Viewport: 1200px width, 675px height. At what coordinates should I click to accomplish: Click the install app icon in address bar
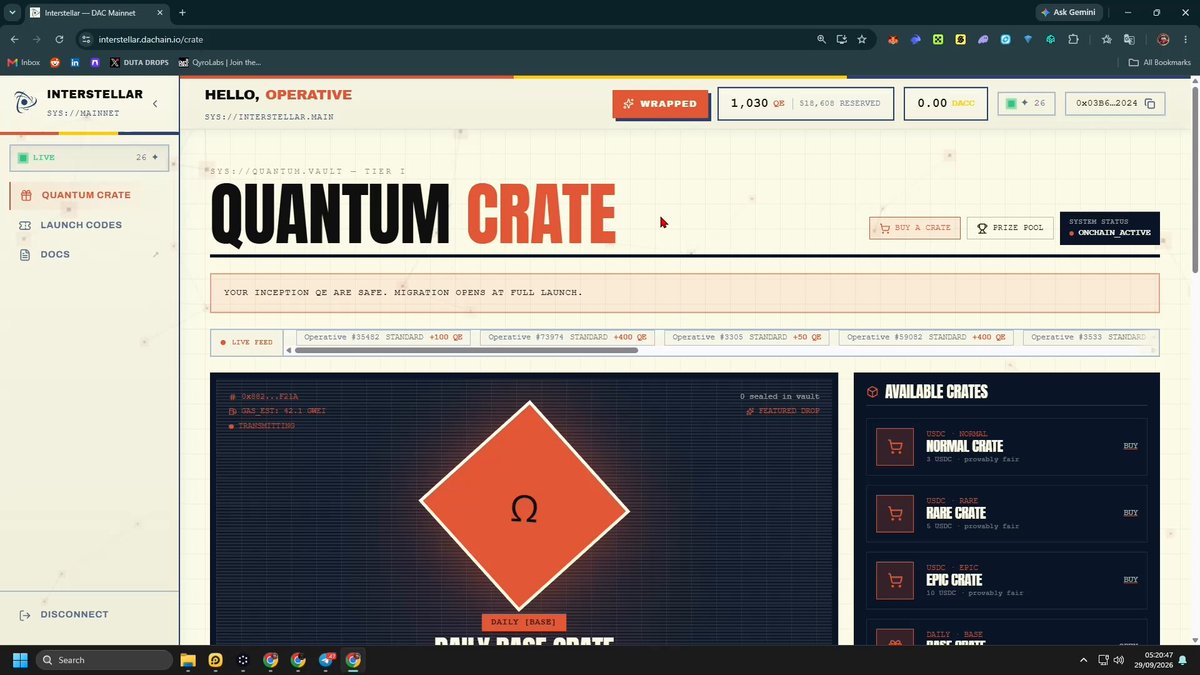(x=841, y=39)
